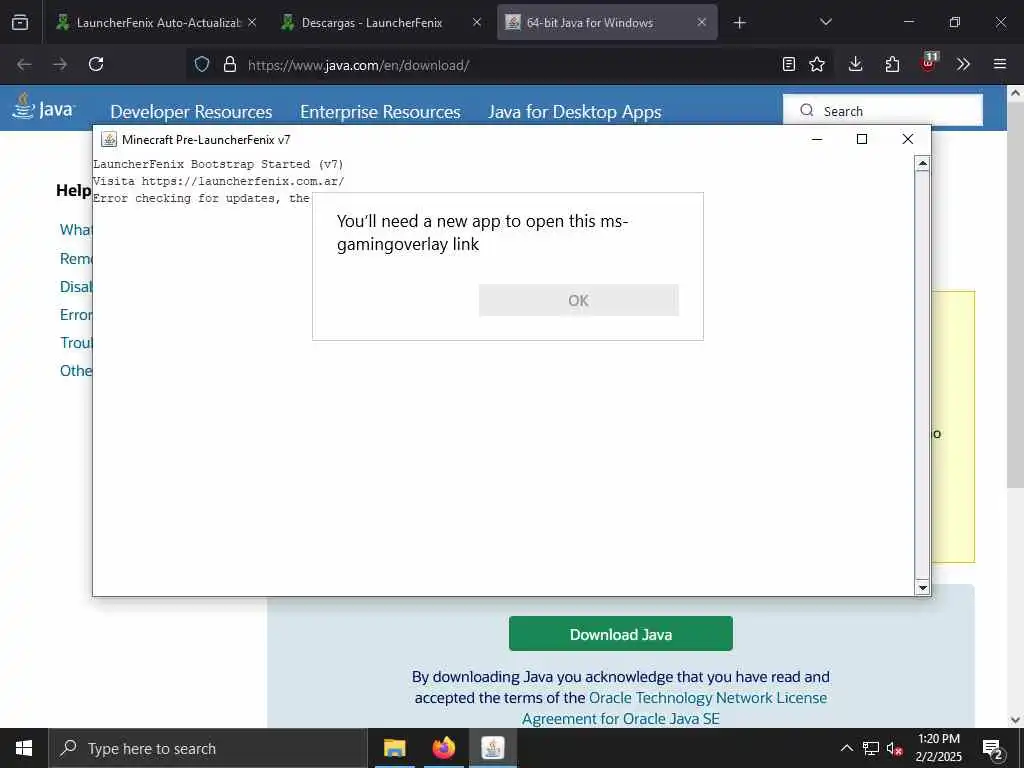
Task: Open the clock showing 1:20 PM
Action: pos(938,748)
